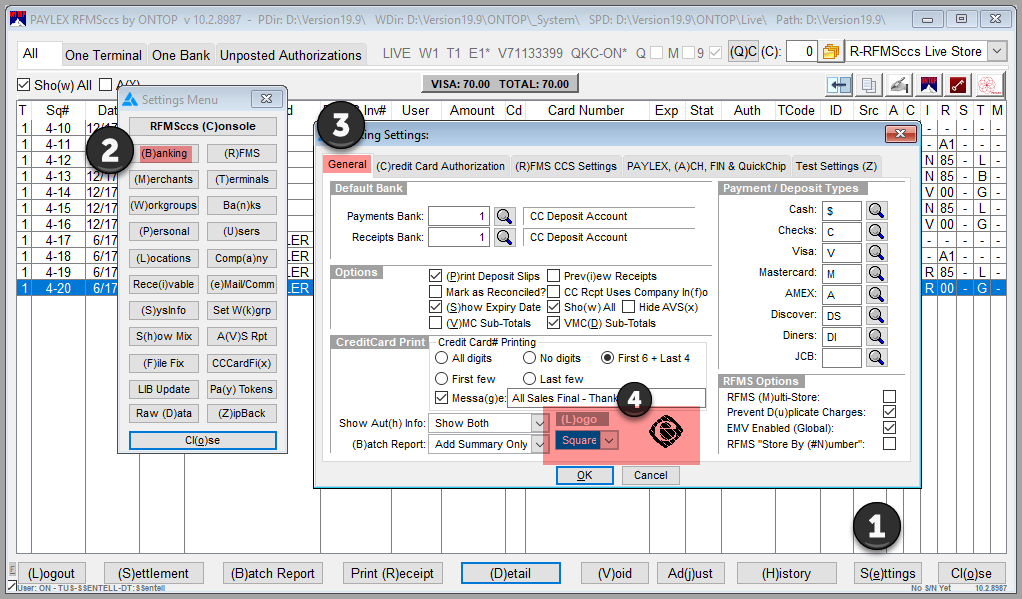The image size is (1022, 599).
Task: Switch to Unposted Authorizations tab
Action: click(x=291, y=55)
